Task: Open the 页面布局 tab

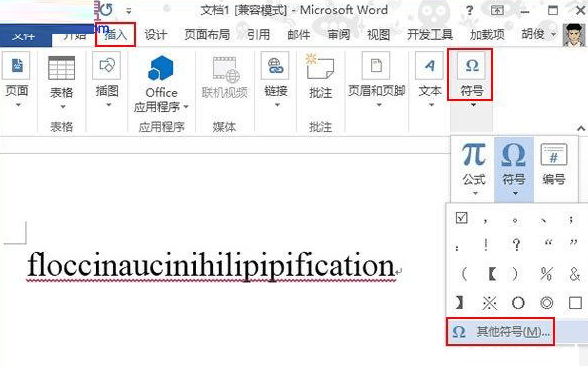Action: (207, 35)
